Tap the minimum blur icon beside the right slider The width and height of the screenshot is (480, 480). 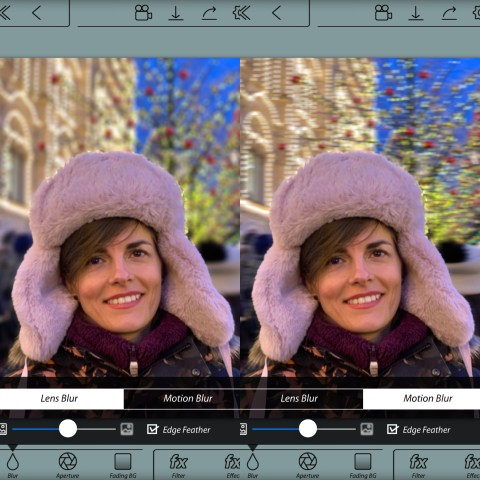[x=244, y=429]
